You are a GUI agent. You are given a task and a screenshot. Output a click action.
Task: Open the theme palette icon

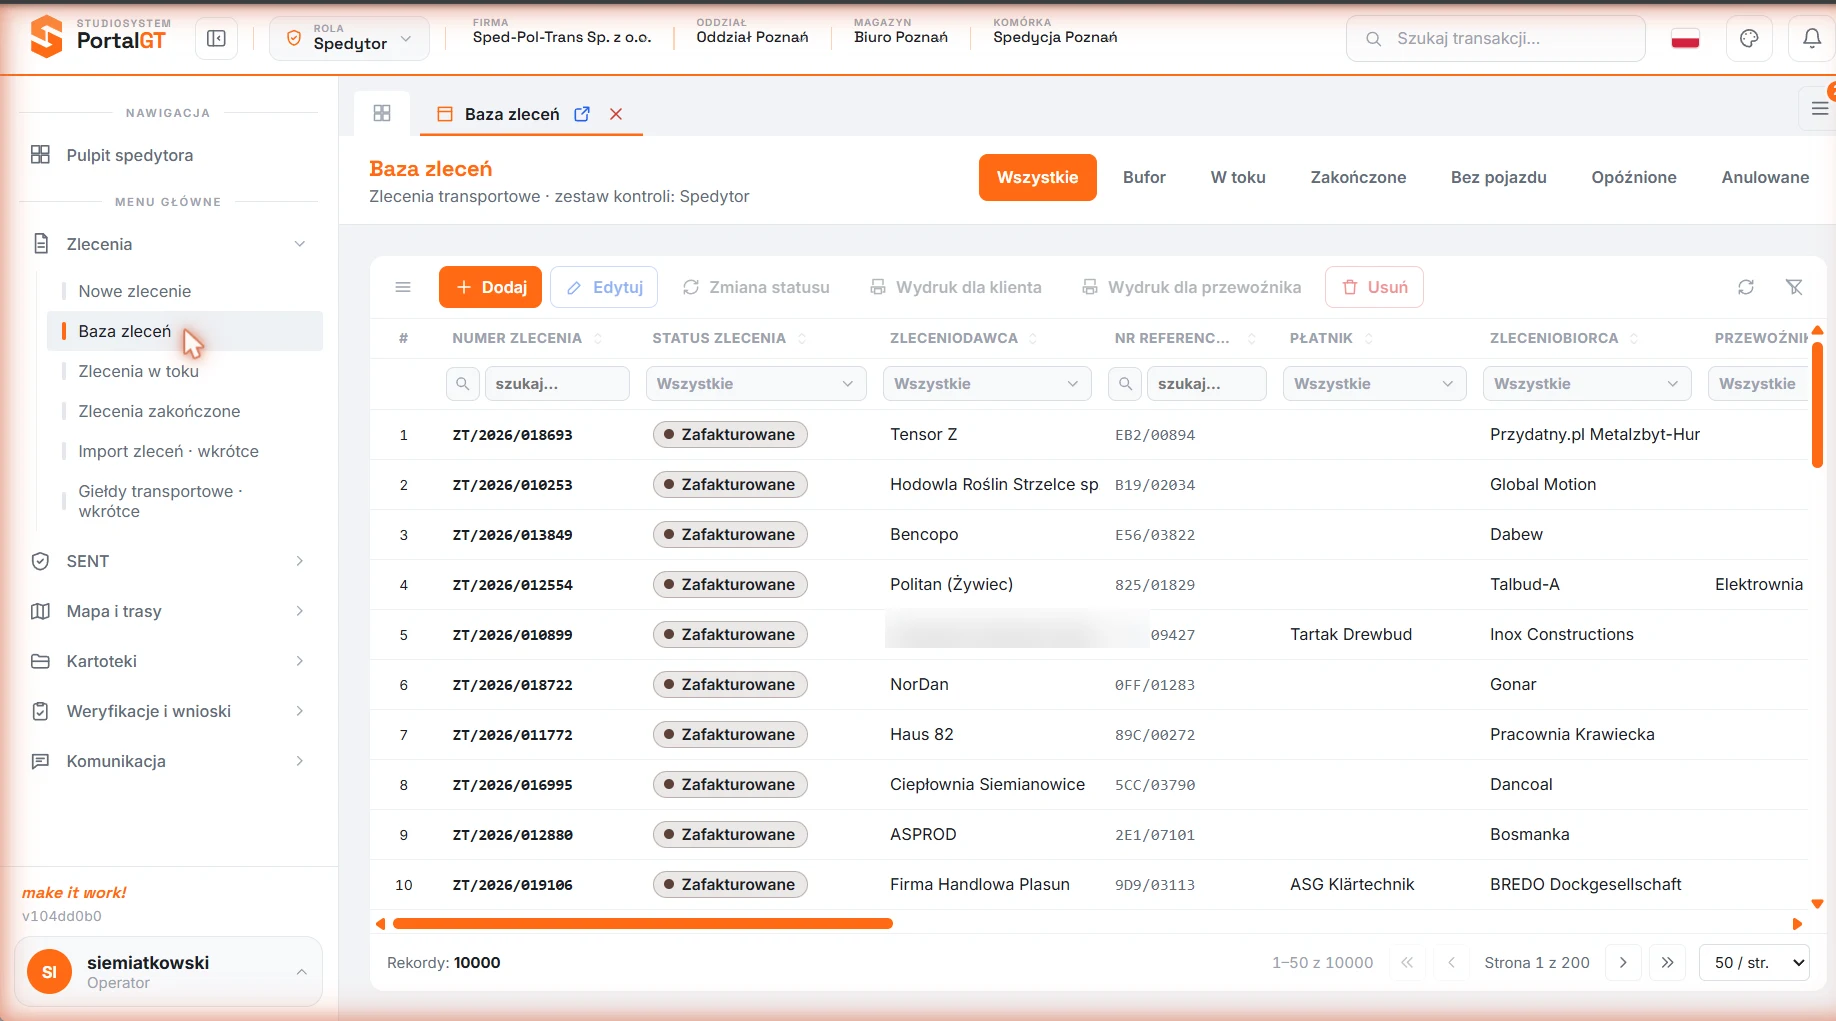point(1749,39)
